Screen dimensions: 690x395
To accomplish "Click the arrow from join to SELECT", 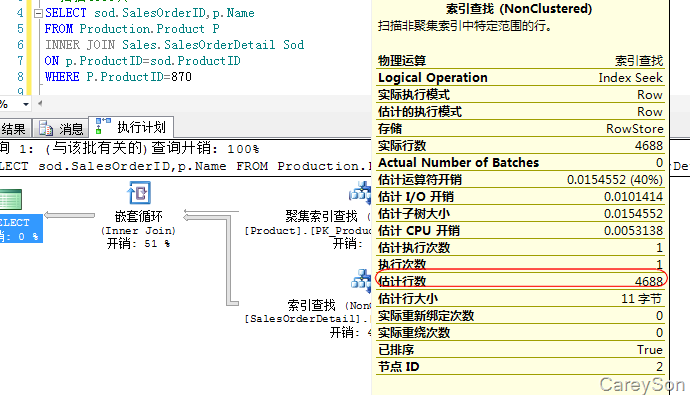I will 70,215.
